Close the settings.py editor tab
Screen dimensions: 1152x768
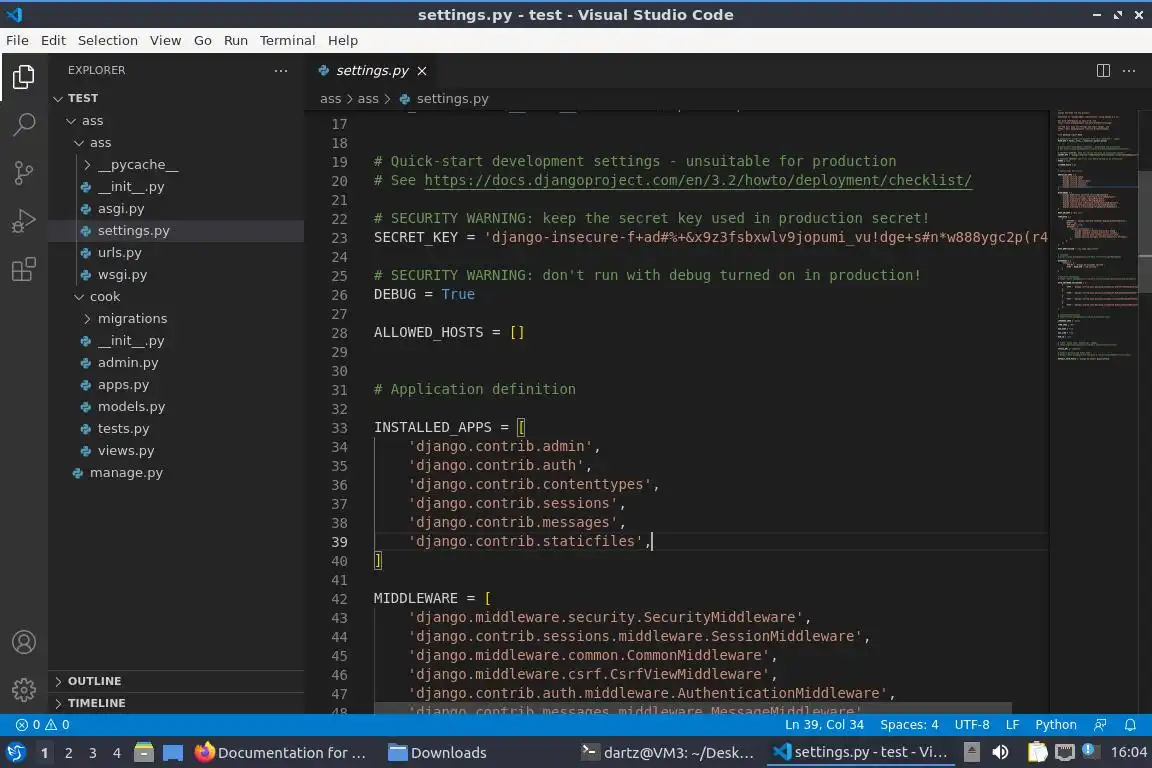pos(422,71)
